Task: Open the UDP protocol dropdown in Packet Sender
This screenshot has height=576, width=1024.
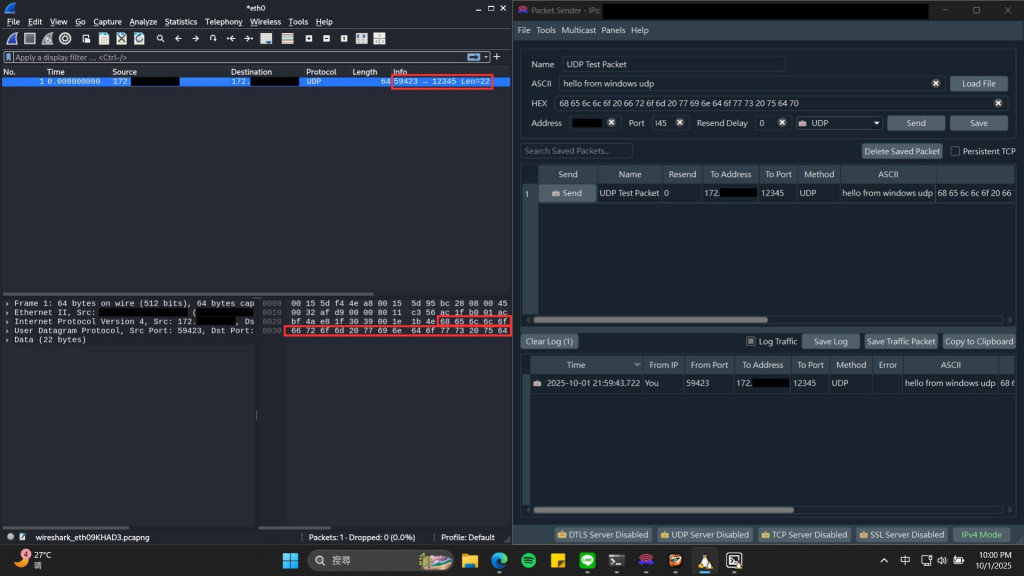Action: point(839,123)
